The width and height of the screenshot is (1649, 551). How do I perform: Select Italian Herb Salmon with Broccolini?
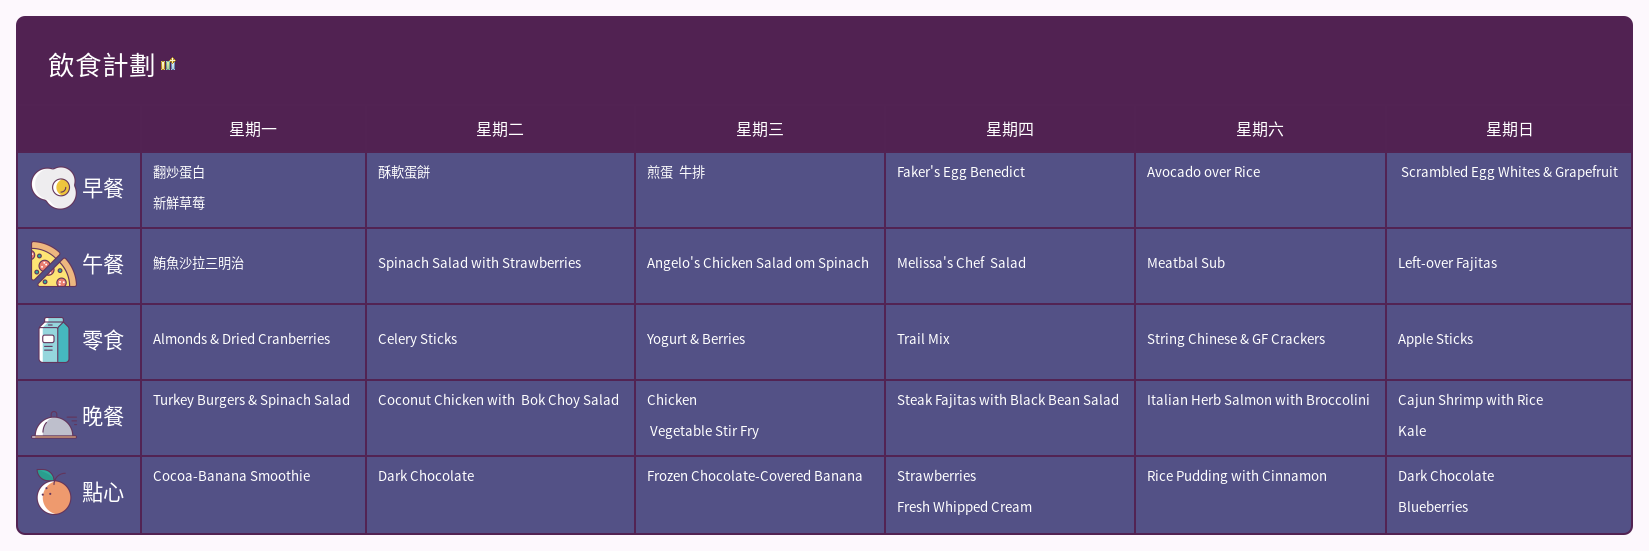tap(1258, 400)
